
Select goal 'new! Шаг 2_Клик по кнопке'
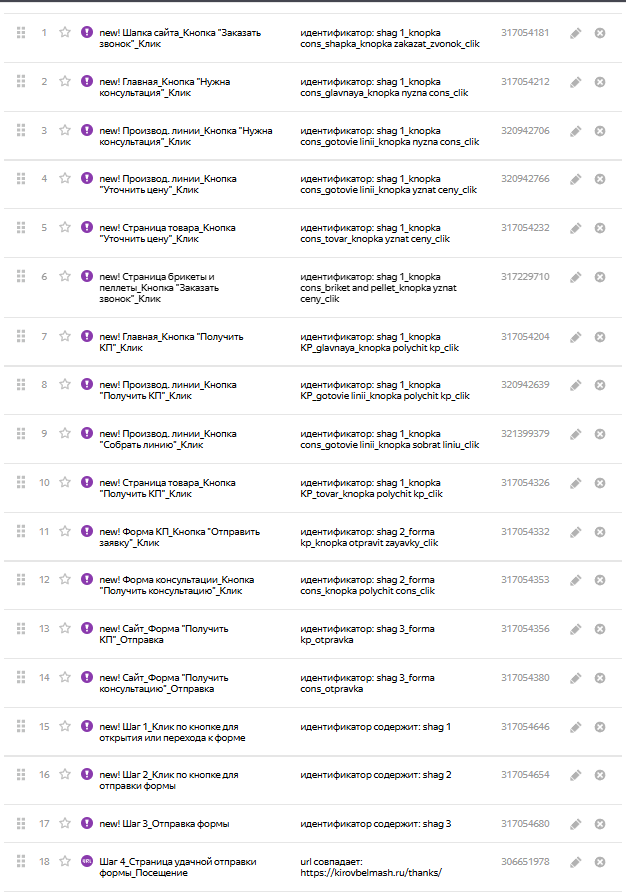coord(169,781)
